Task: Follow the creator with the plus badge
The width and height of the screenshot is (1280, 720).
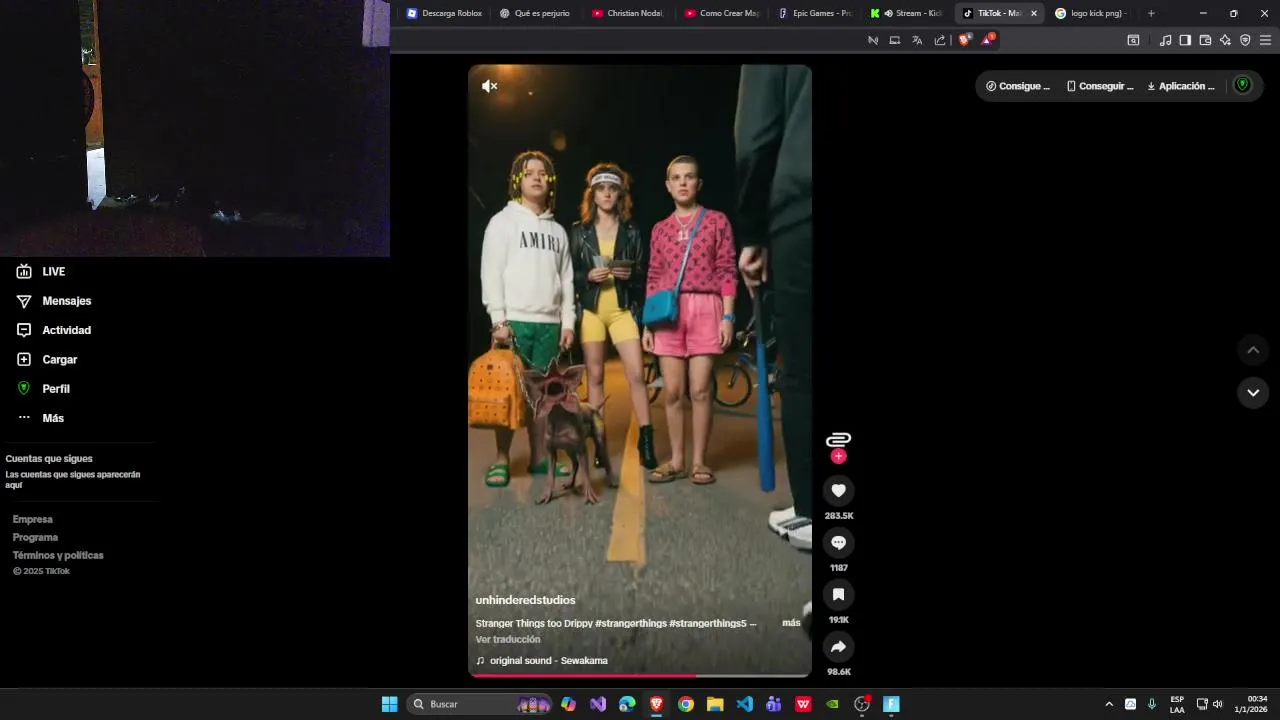Action: (838, 456)
